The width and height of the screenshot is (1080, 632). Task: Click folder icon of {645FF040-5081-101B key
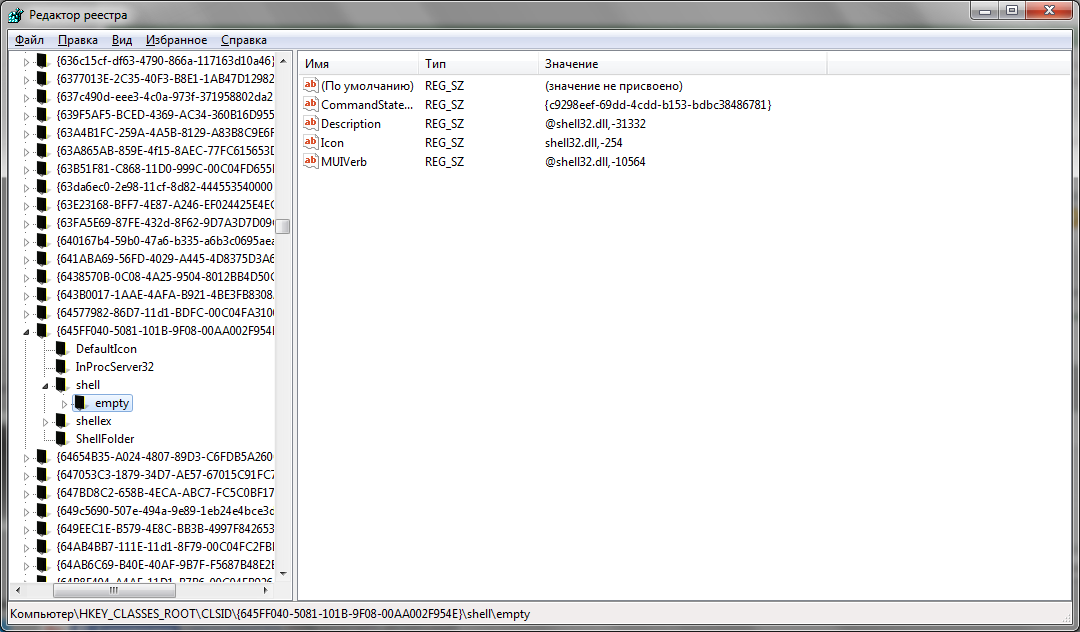tap(42, 330)
